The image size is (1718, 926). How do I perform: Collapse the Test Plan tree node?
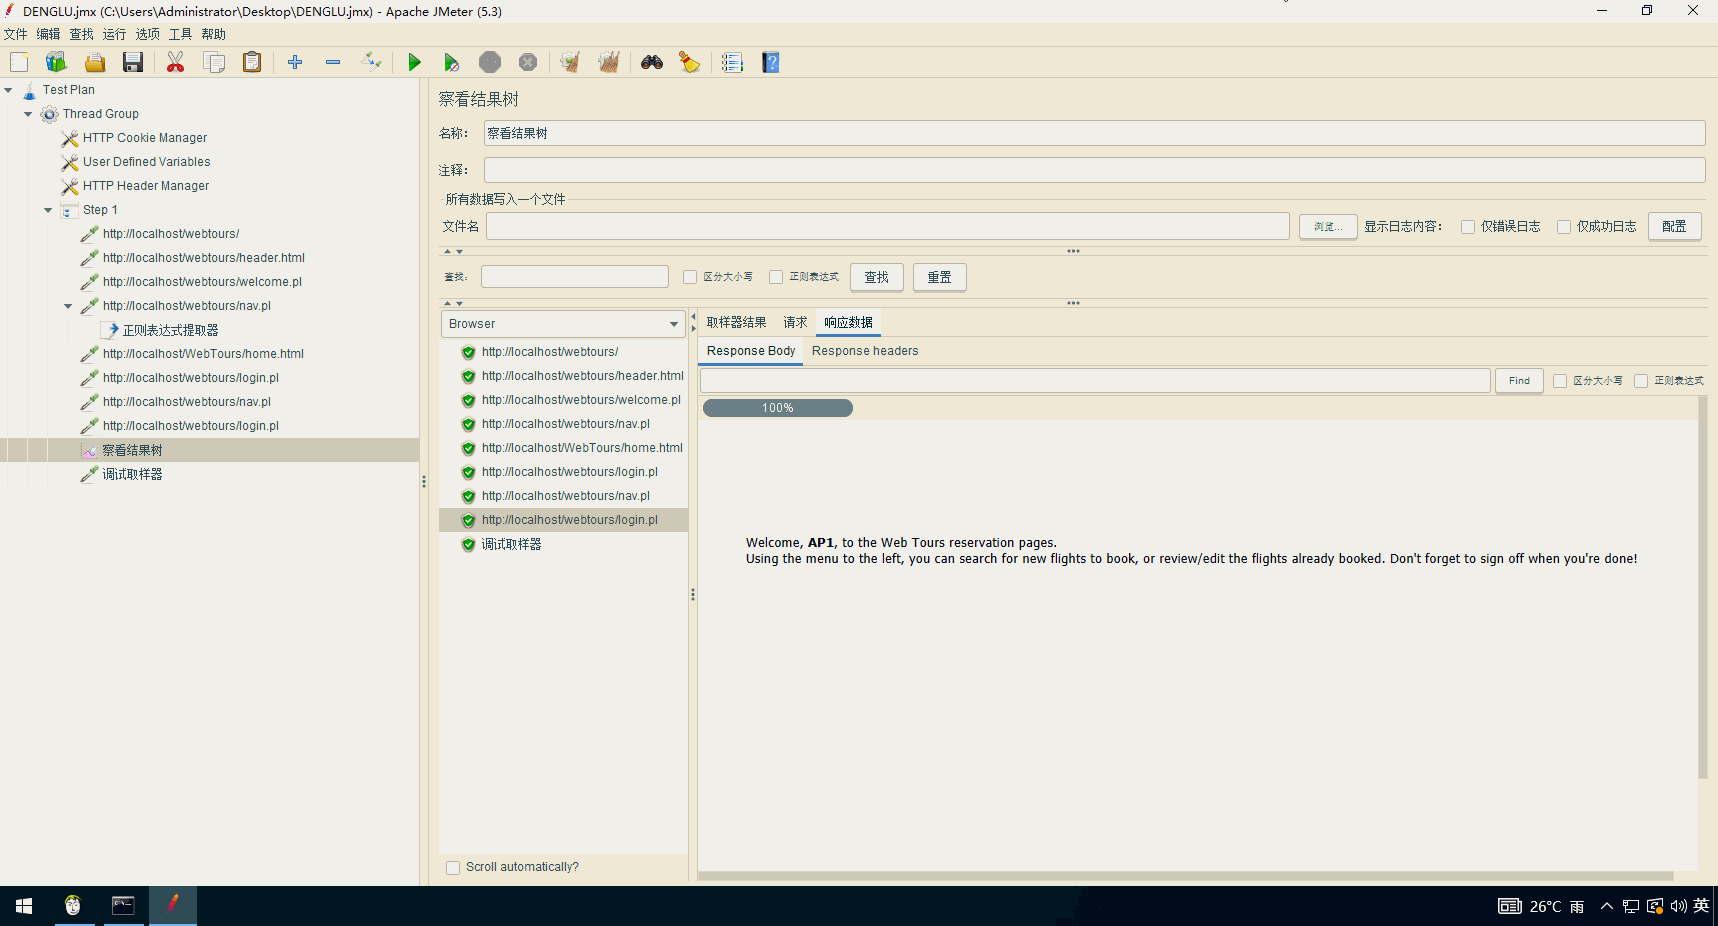(x=8, y=90)
